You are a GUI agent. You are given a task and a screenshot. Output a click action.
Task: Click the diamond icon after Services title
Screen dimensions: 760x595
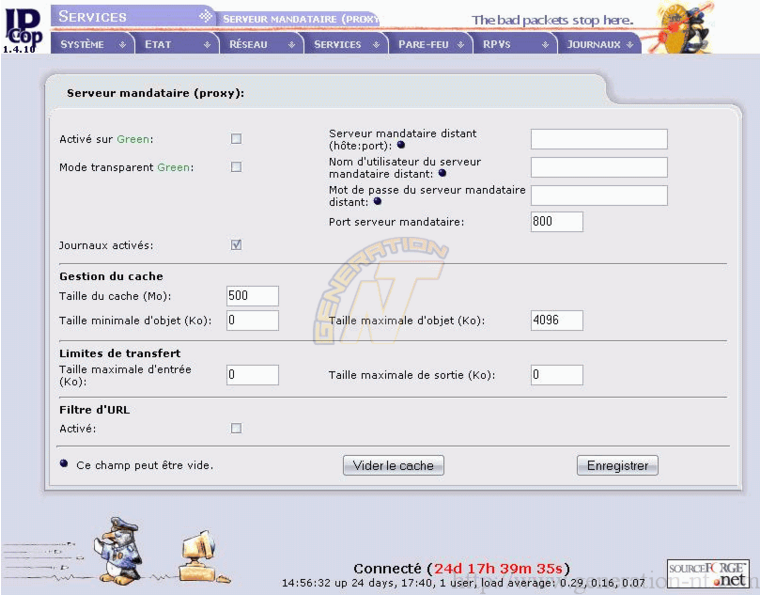tap(206, 16)
